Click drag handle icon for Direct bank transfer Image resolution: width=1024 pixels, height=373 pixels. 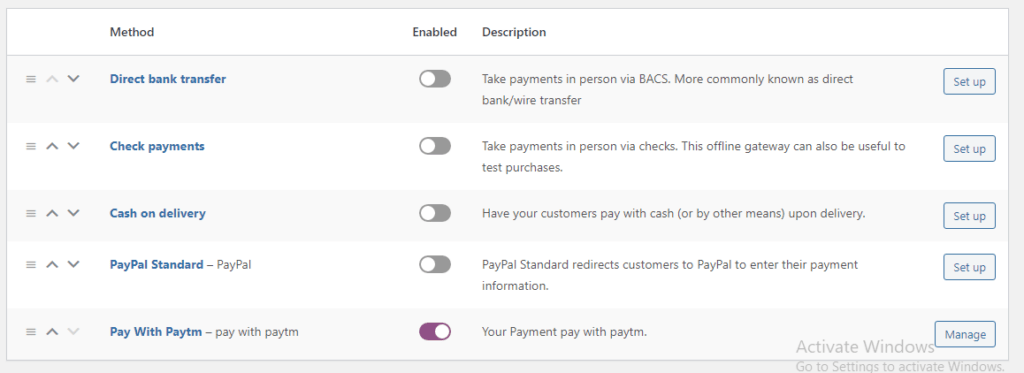click(31, 79)
